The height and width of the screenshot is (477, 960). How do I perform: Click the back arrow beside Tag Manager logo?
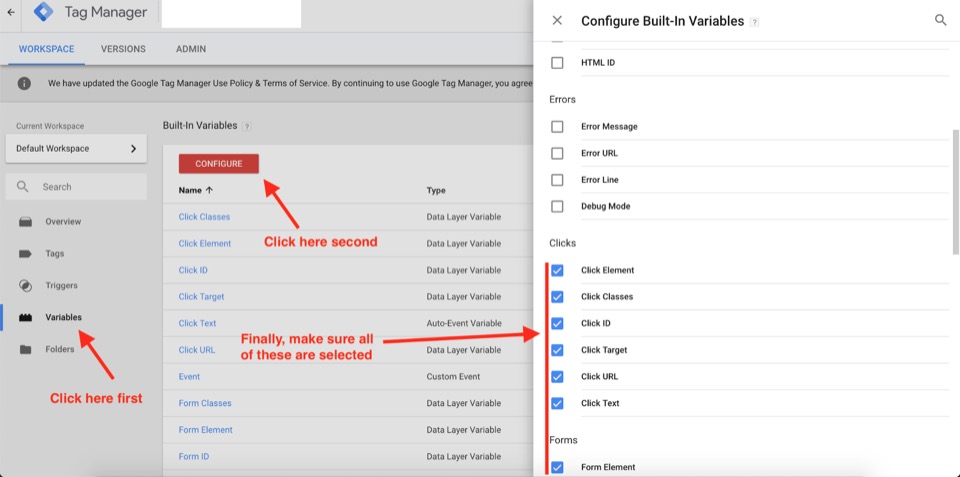pos(10,12)
